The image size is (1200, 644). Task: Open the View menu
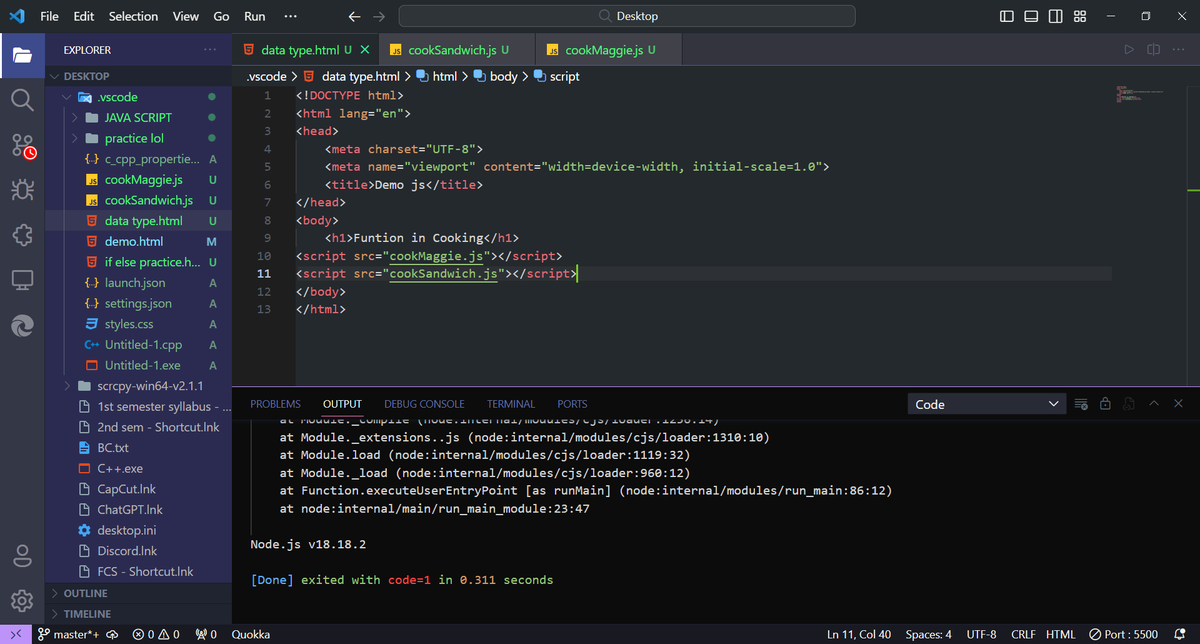tap(186, 16)
